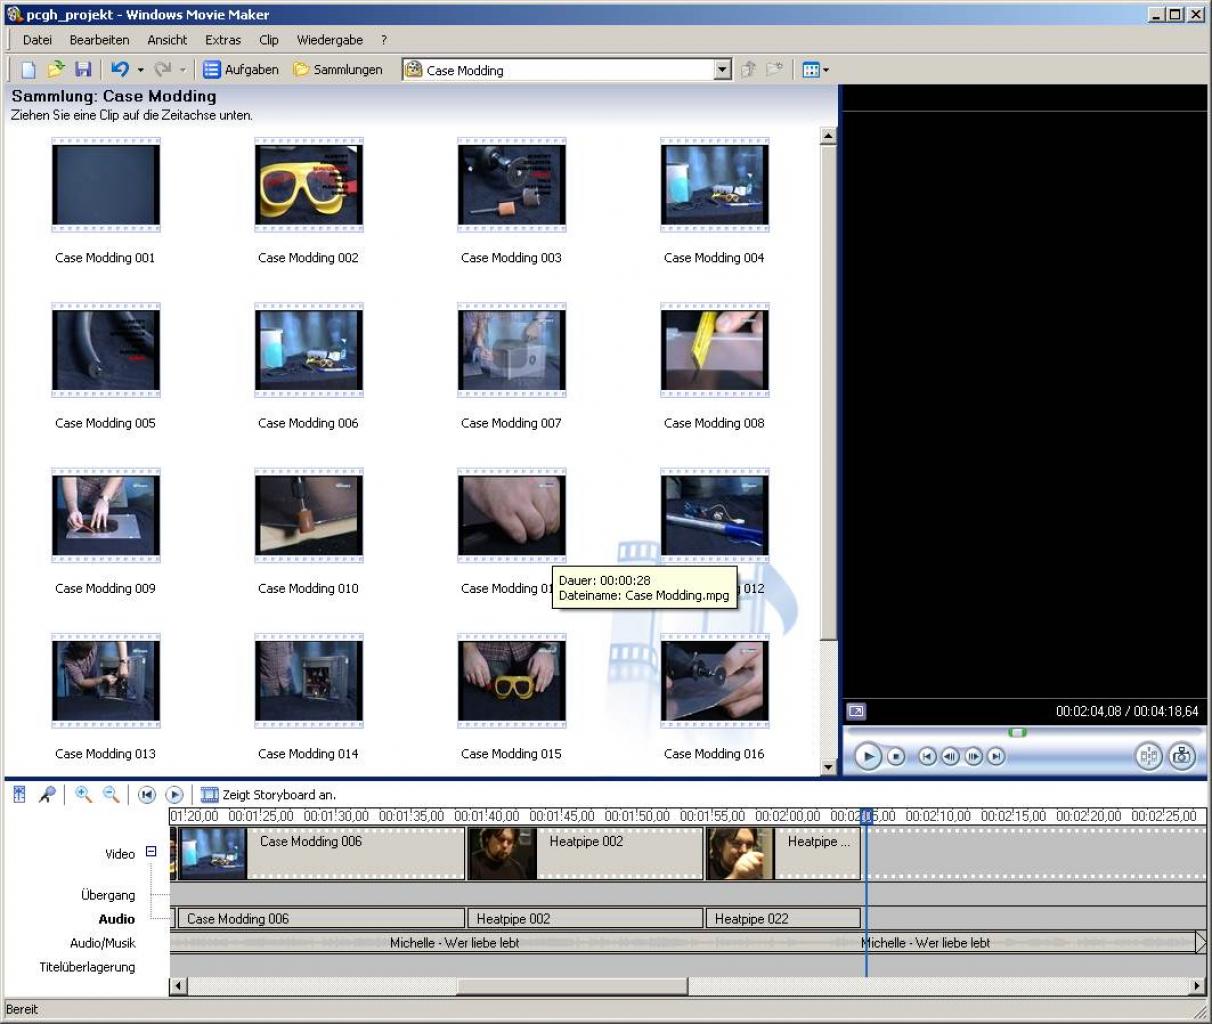Viewport: 1212px width, 1024px height.
Task: Switch to storyboard with Zeigt Storyboard an
Action: click(269, 795)
